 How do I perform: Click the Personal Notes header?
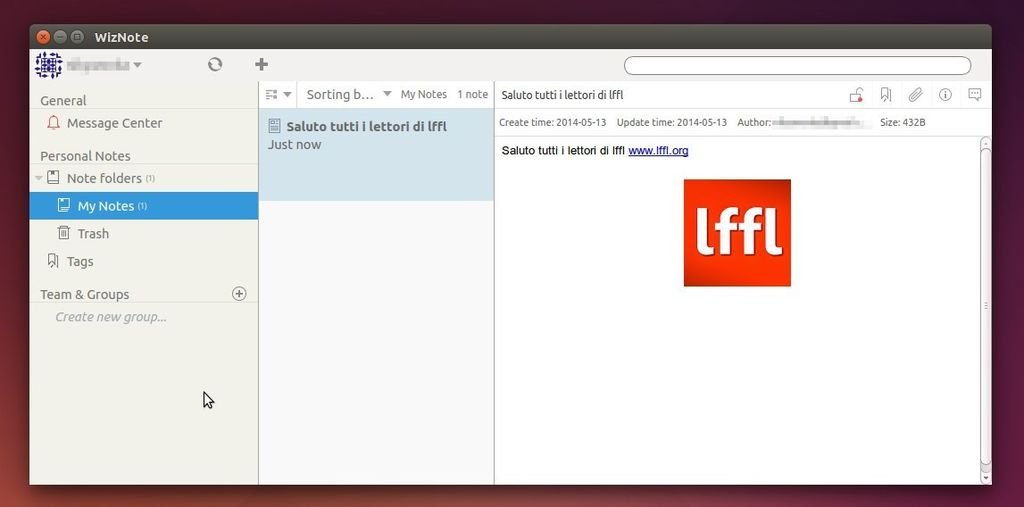tap(86, 156)
